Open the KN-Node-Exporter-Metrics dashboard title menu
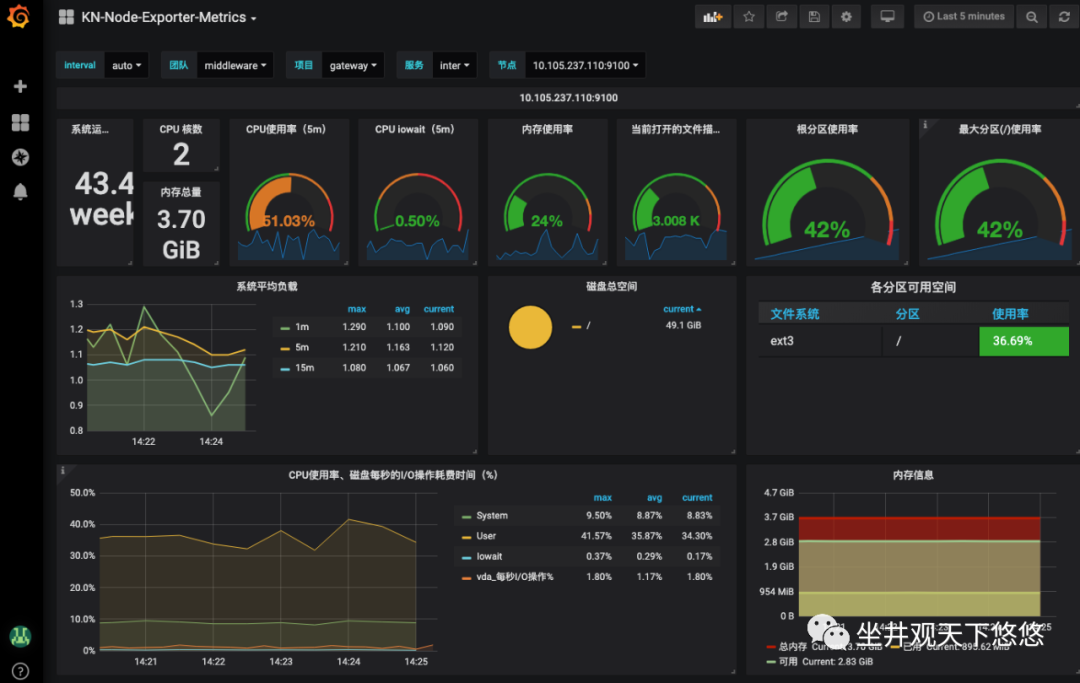The width and height of the screenshot is (1080, 683). pyautogui.click(x=168, y=18)
